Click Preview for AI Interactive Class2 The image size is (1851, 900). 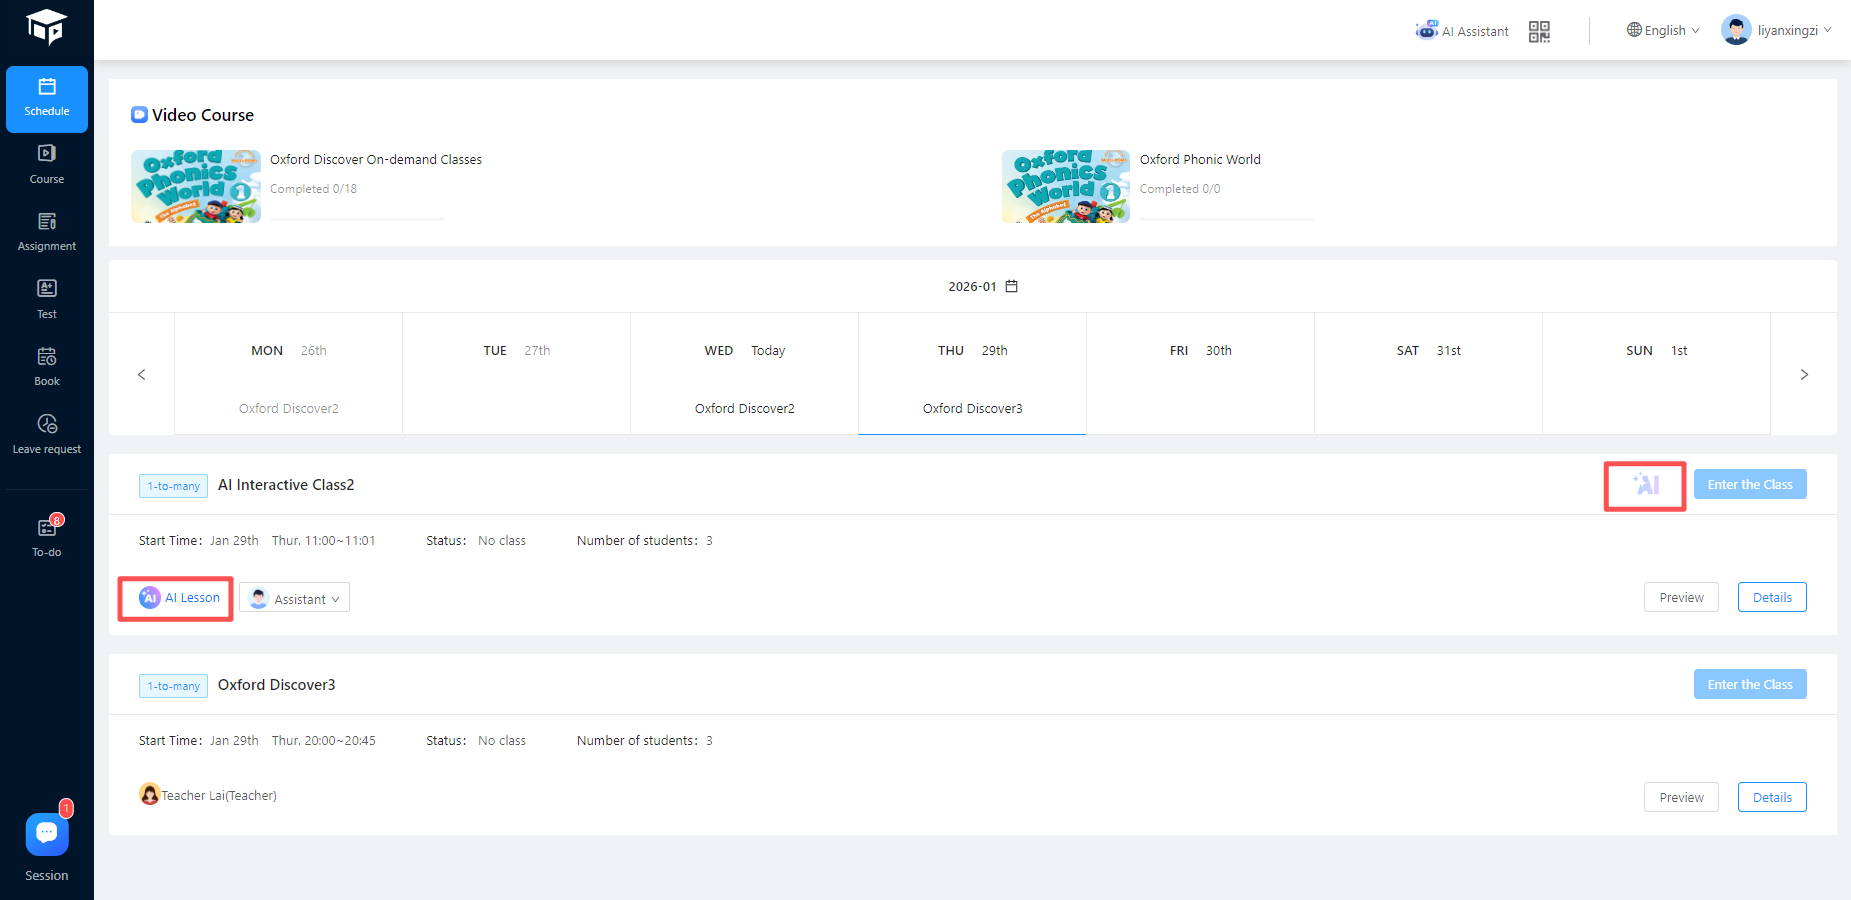[x=1681, y=597]
